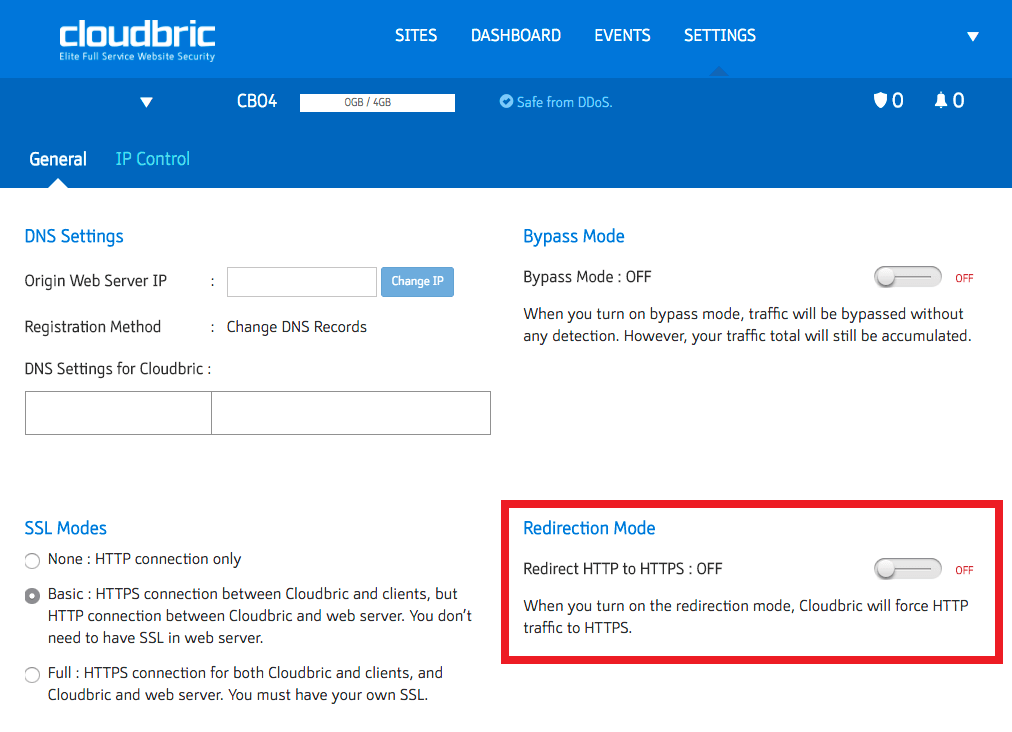The width and height of the screenshot is (1012, 732).
Task: Click the 0GB / 4GB usage bar
Action: [x=378, y=103]
